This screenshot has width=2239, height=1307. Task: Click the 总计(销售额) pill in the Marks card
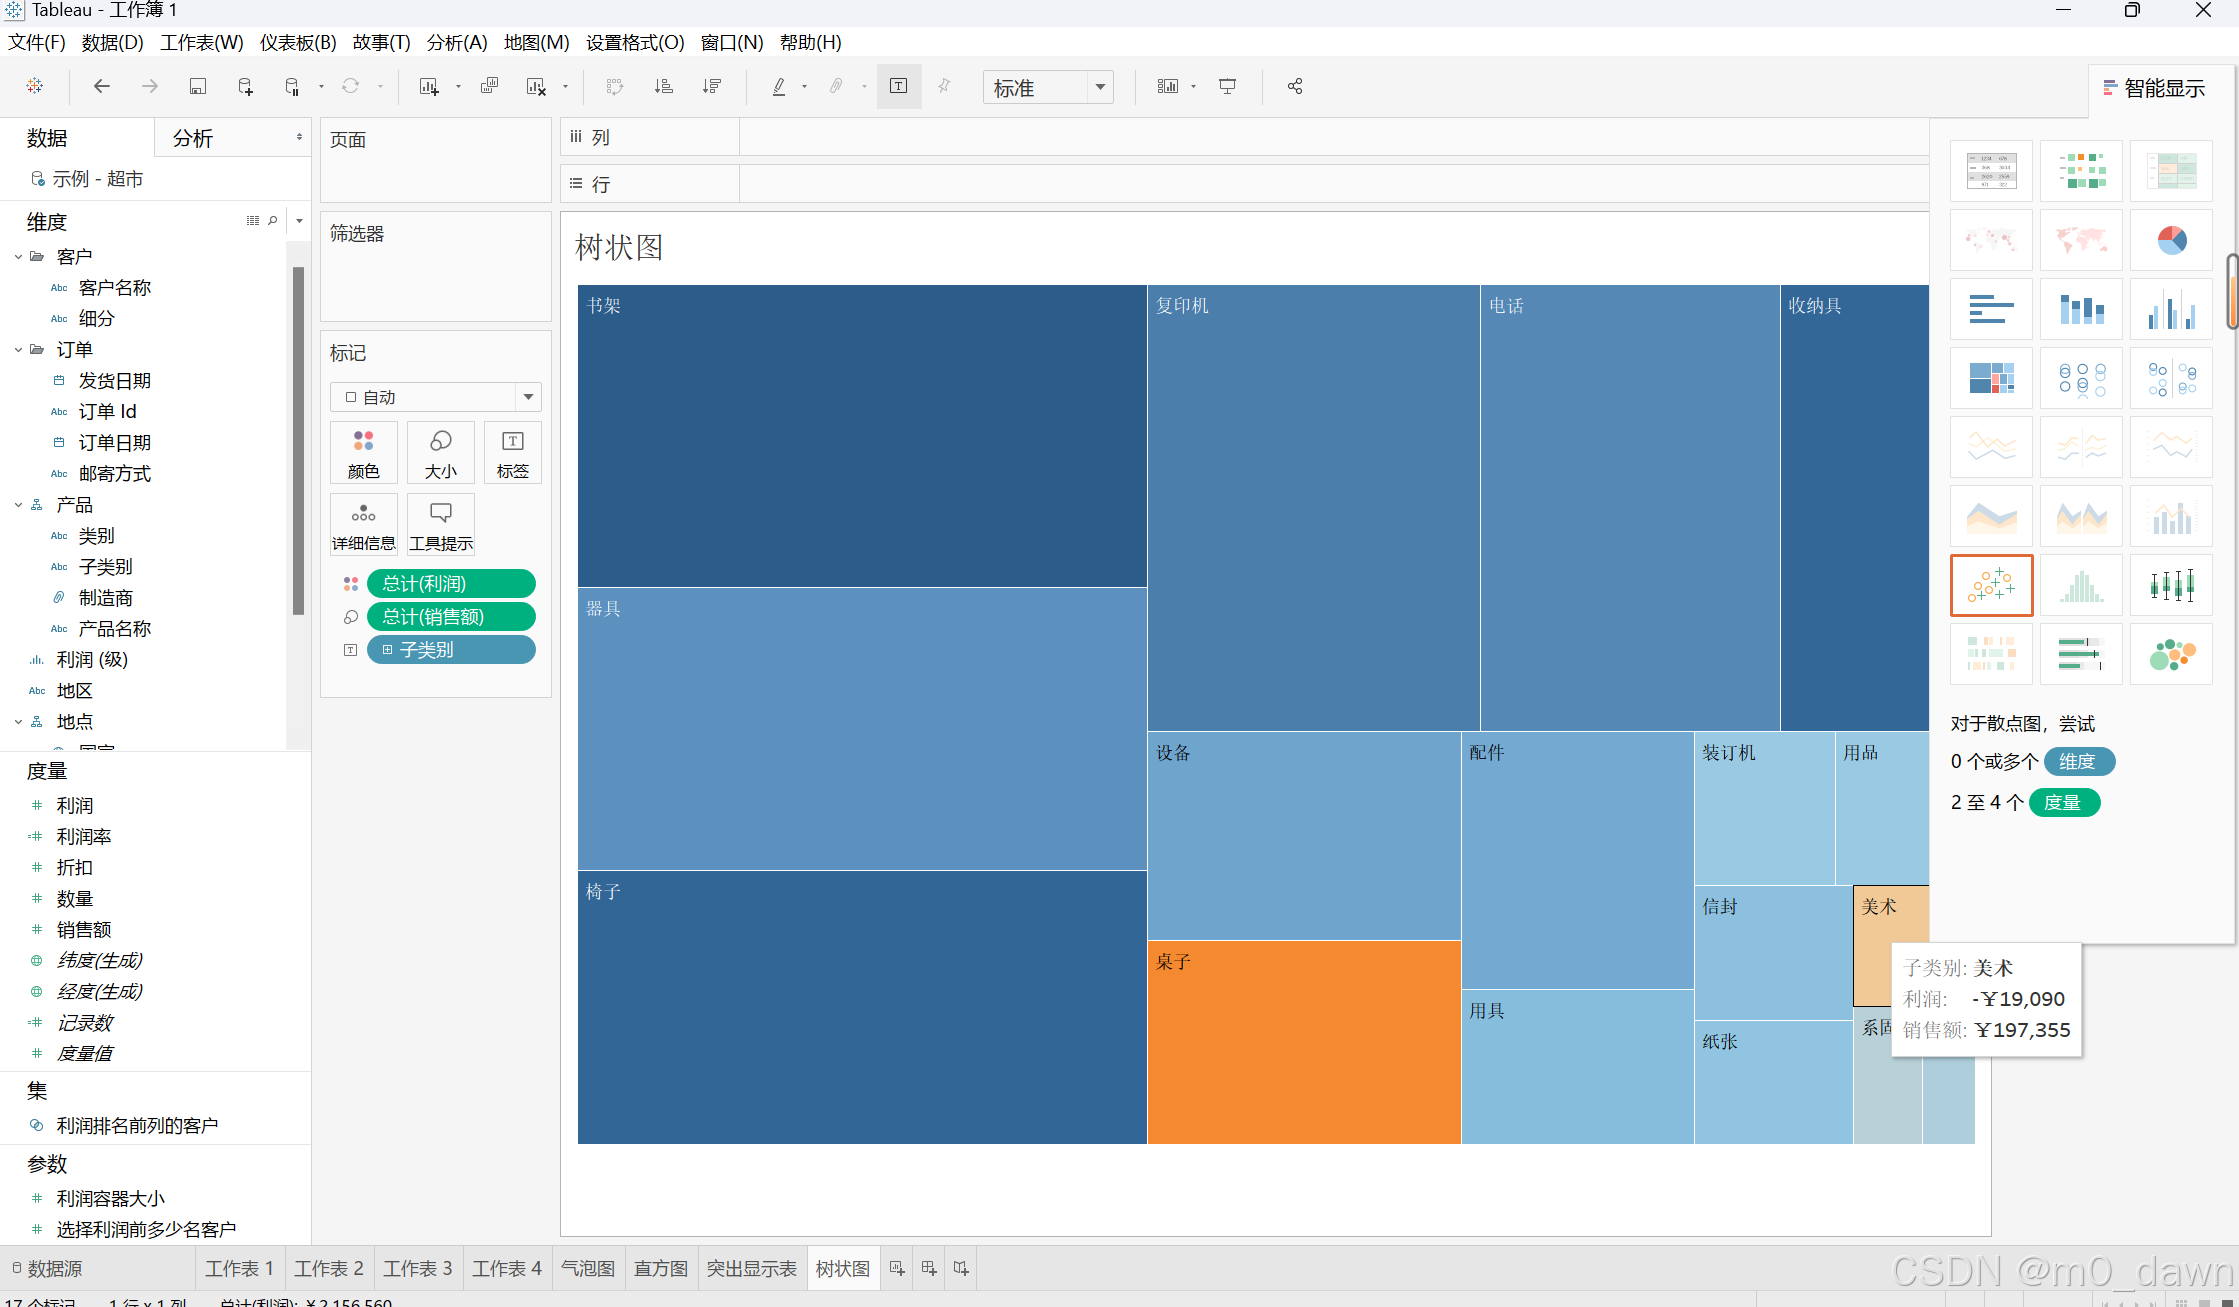tap(450, 617)
